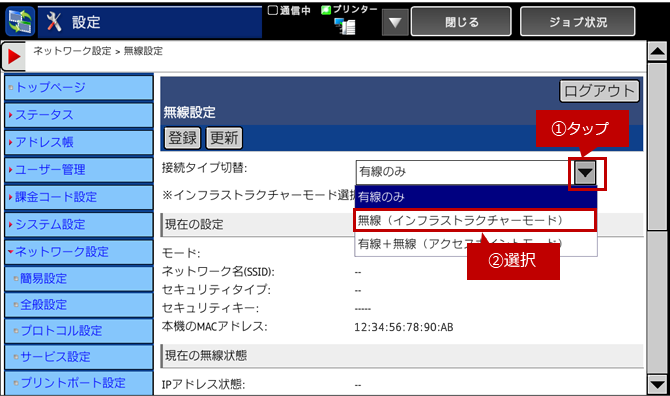The height and width of the screenshot is (396, 670).
Task: Click the ネットワーク設定 > 無線設定 breadcrumb
Action: 98,51
